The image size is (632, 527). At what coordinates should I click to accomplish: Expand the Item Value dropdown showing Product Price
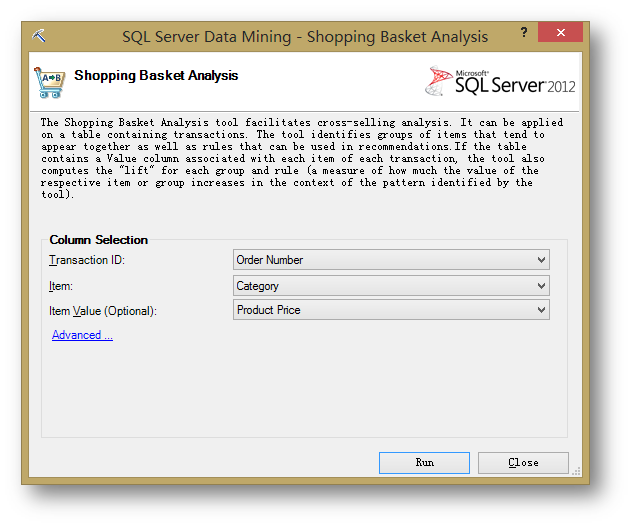[x=391, y=310]
